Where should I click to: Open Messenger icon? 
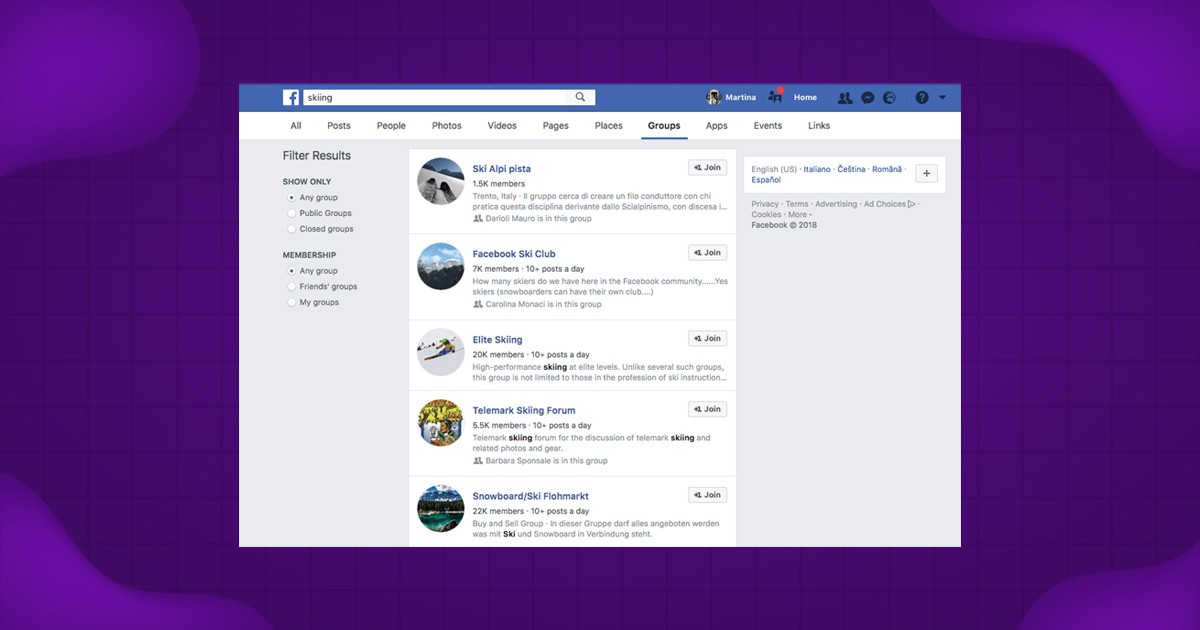(868, 98)
